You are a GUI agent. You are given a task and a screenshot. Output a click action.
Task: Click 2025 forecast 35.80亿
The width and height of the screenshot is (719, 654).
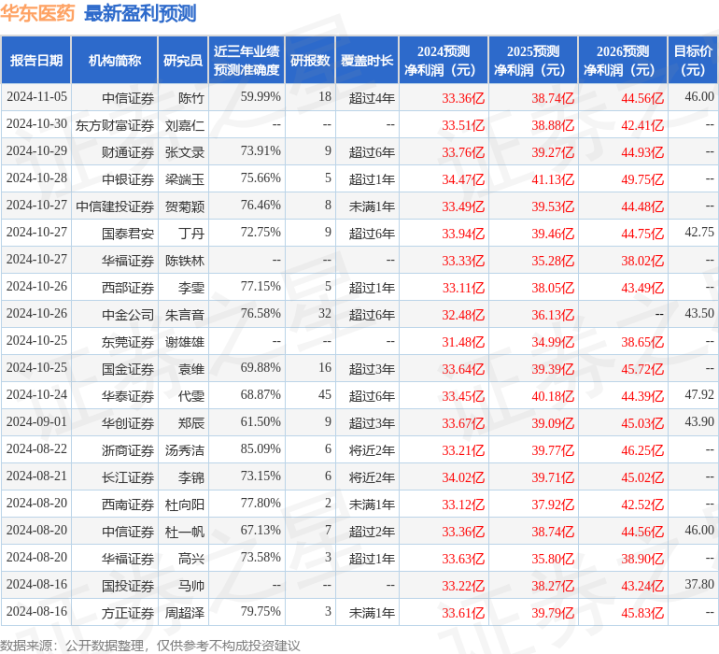(553, 558)
